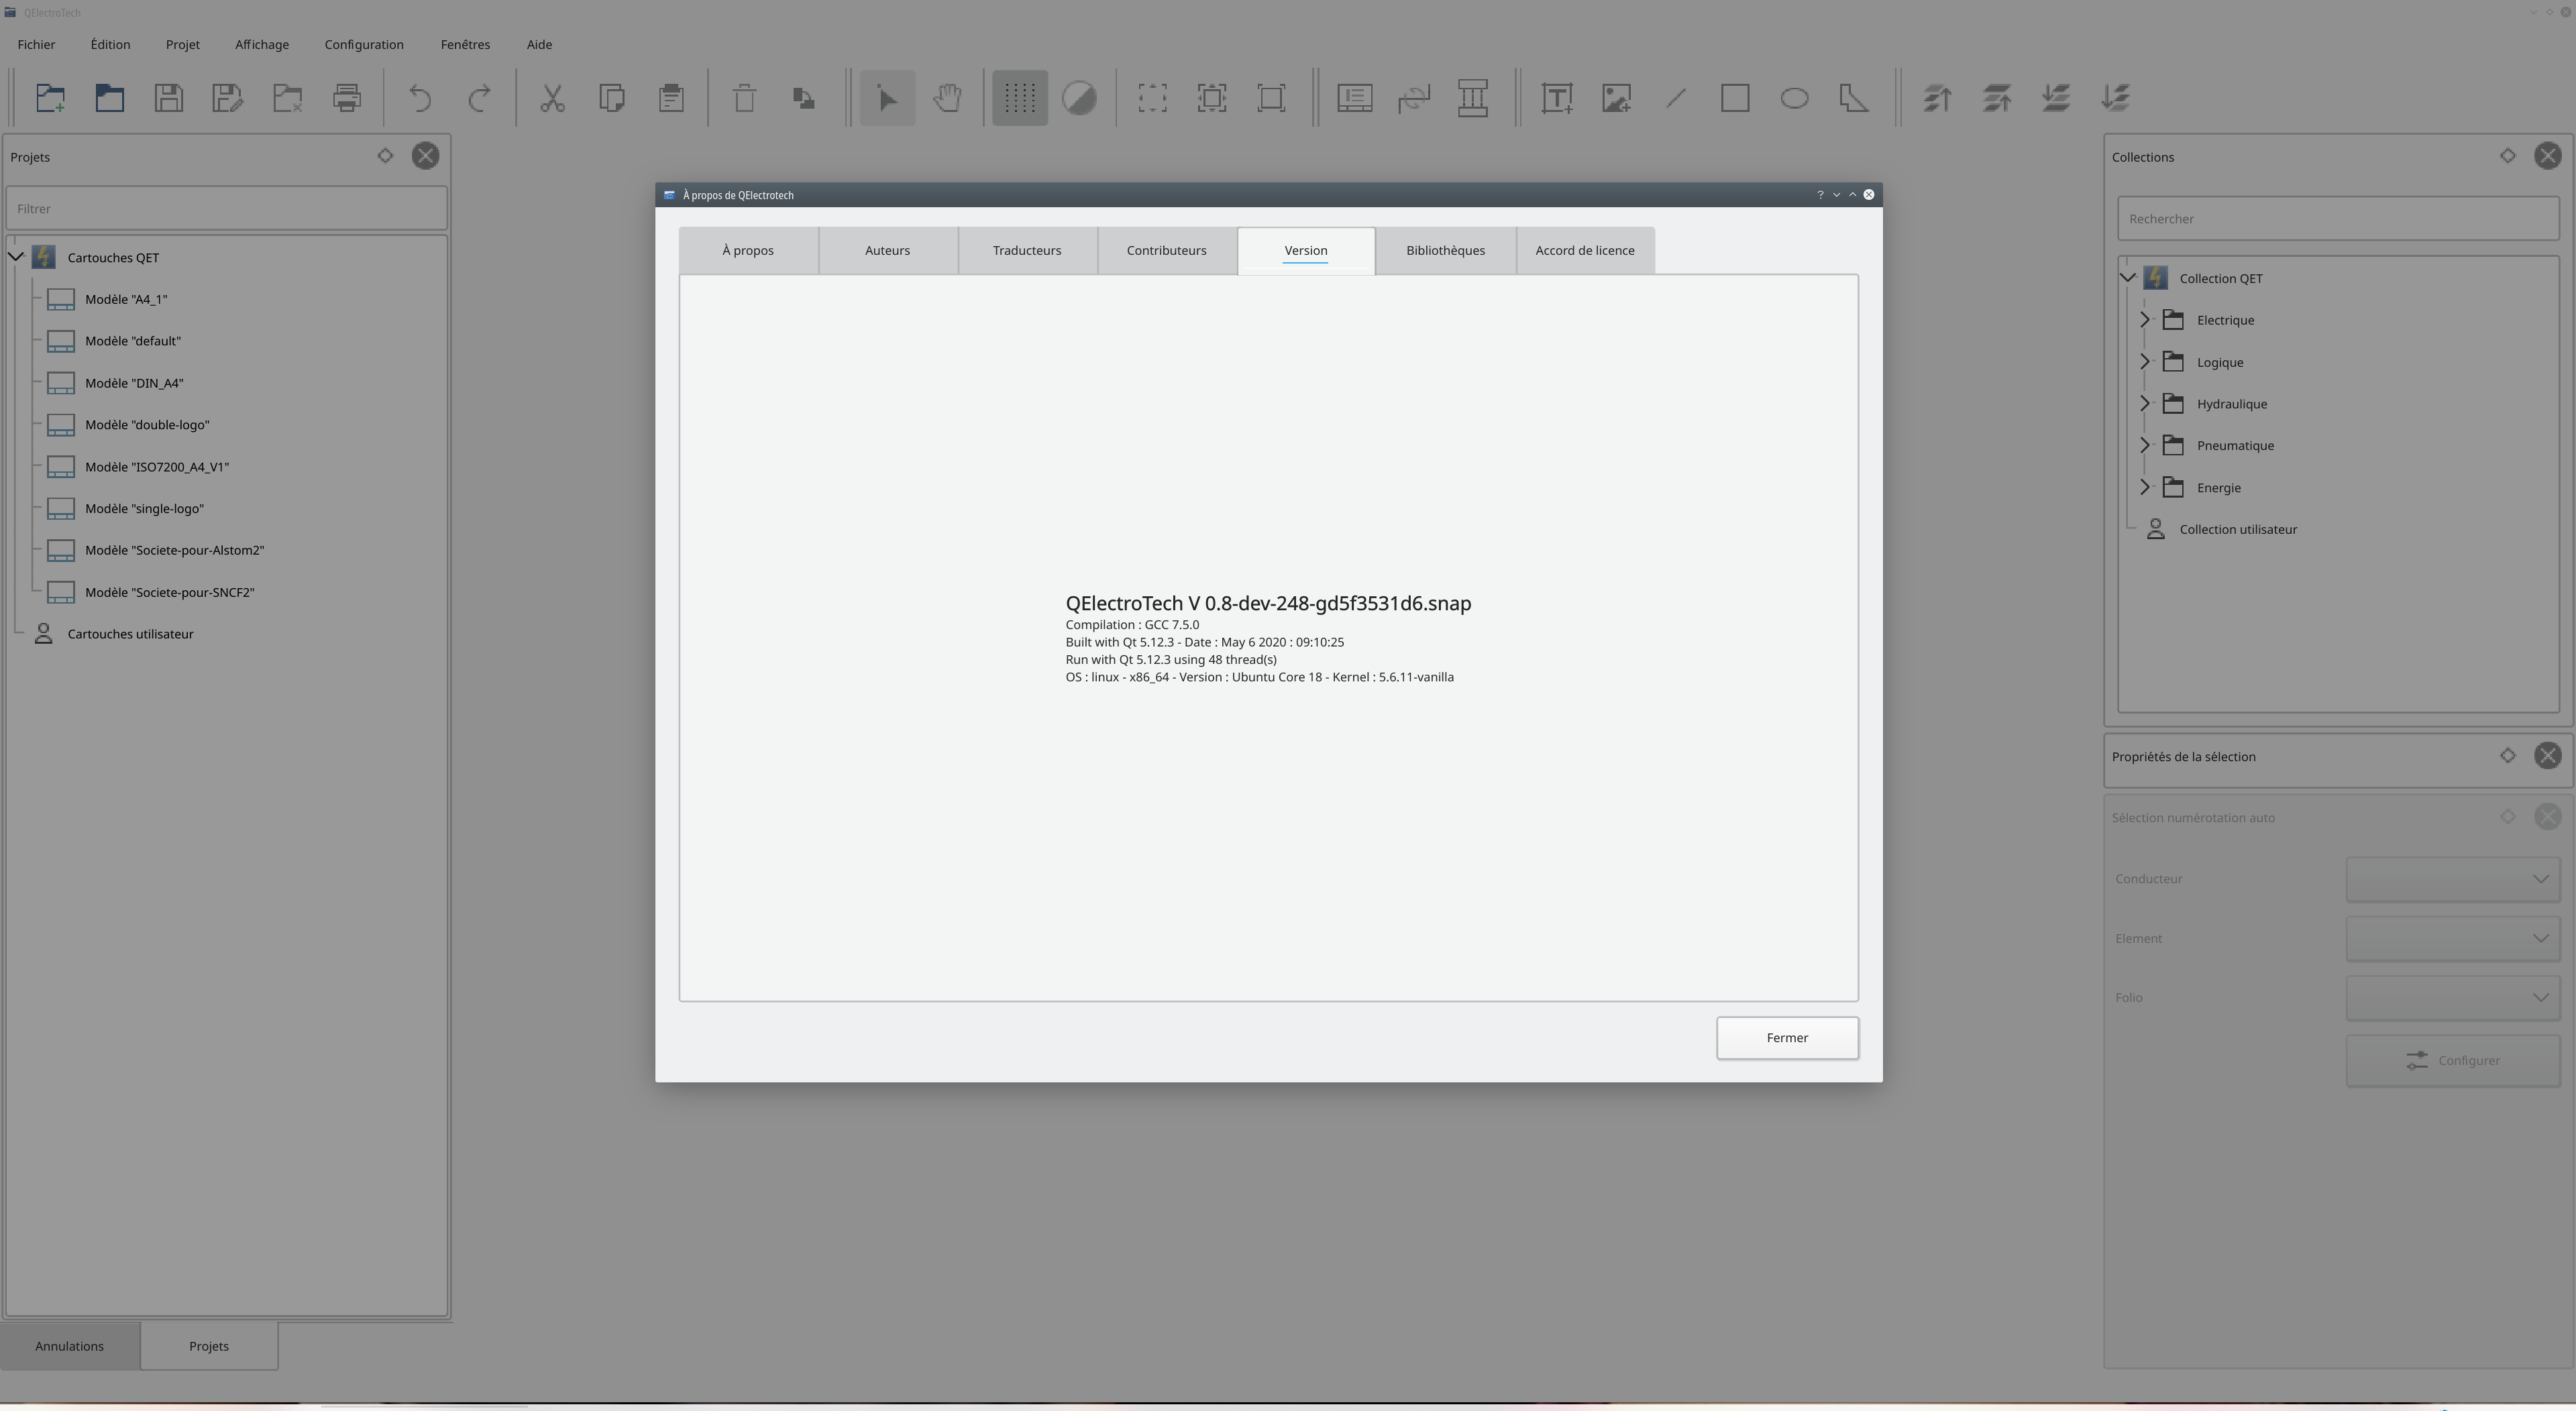Detach the Collections panel with its float button
Screen dimensions: 2576x1411
[x=2508, y=156]
